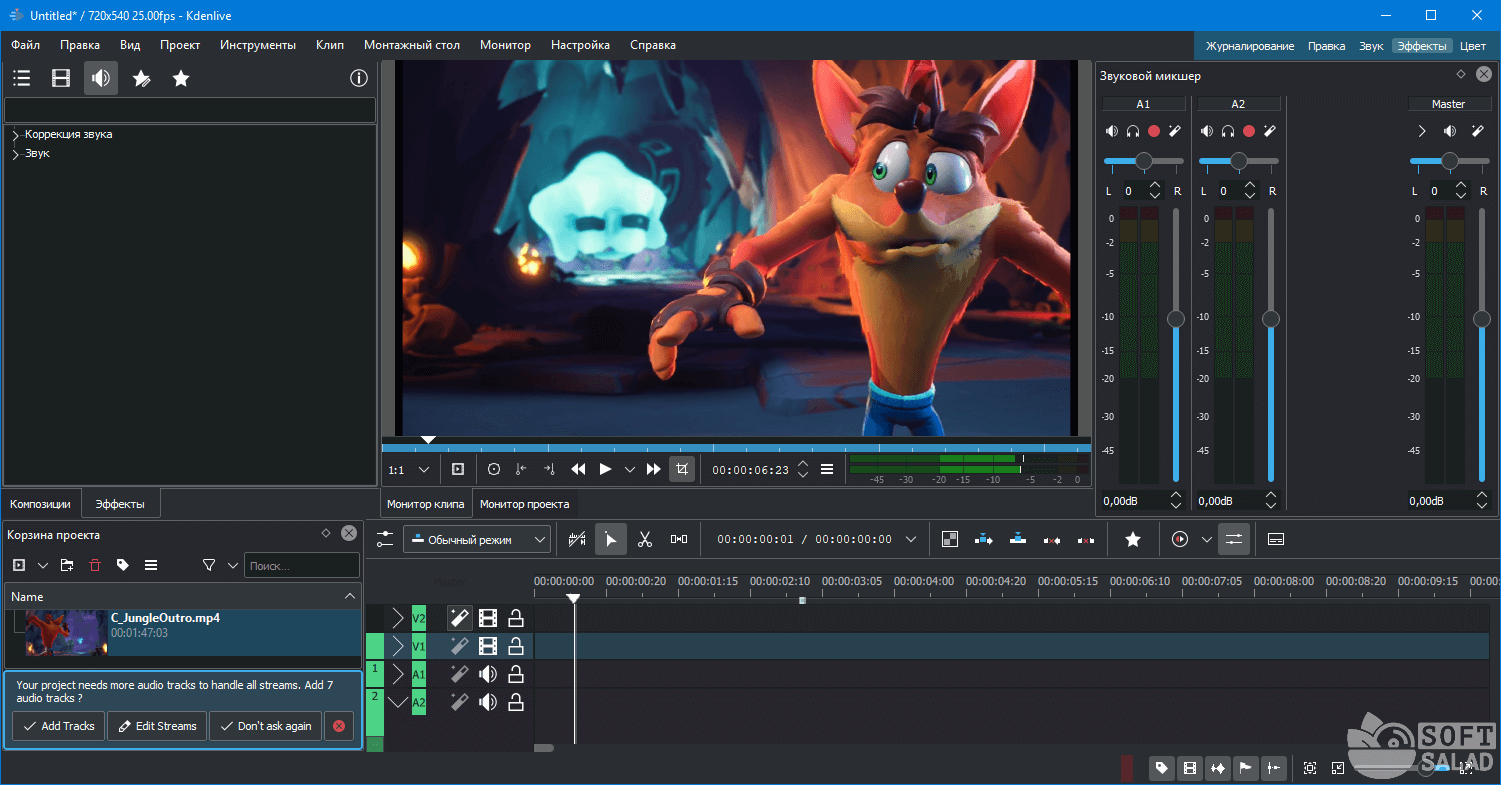The image size is (1501, 785).
Task: Open the Монтажный стол menu
Action: coord(412,45)
